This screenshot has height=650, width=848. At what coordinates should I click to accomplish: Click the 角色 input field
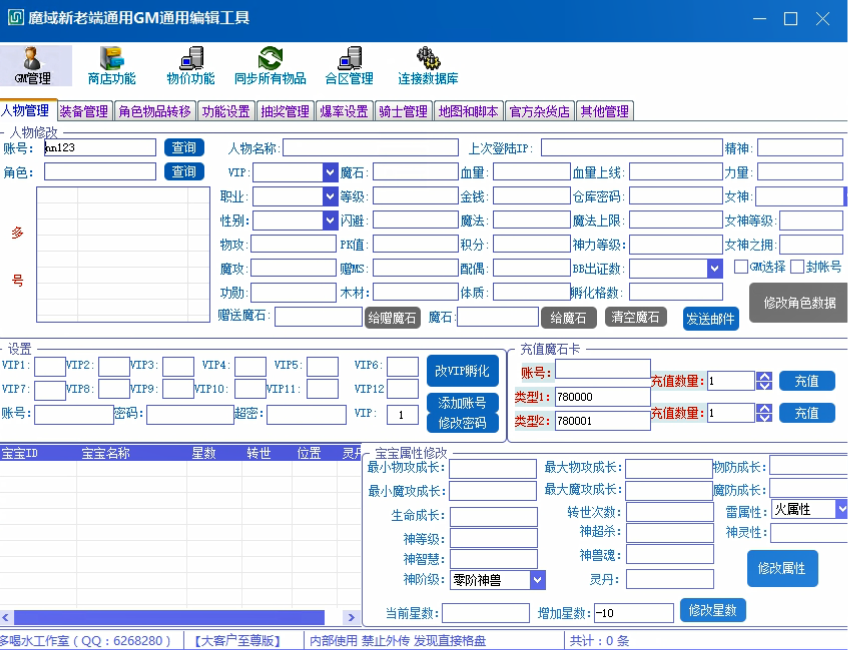pyautogui.click(x=100, y=172)
